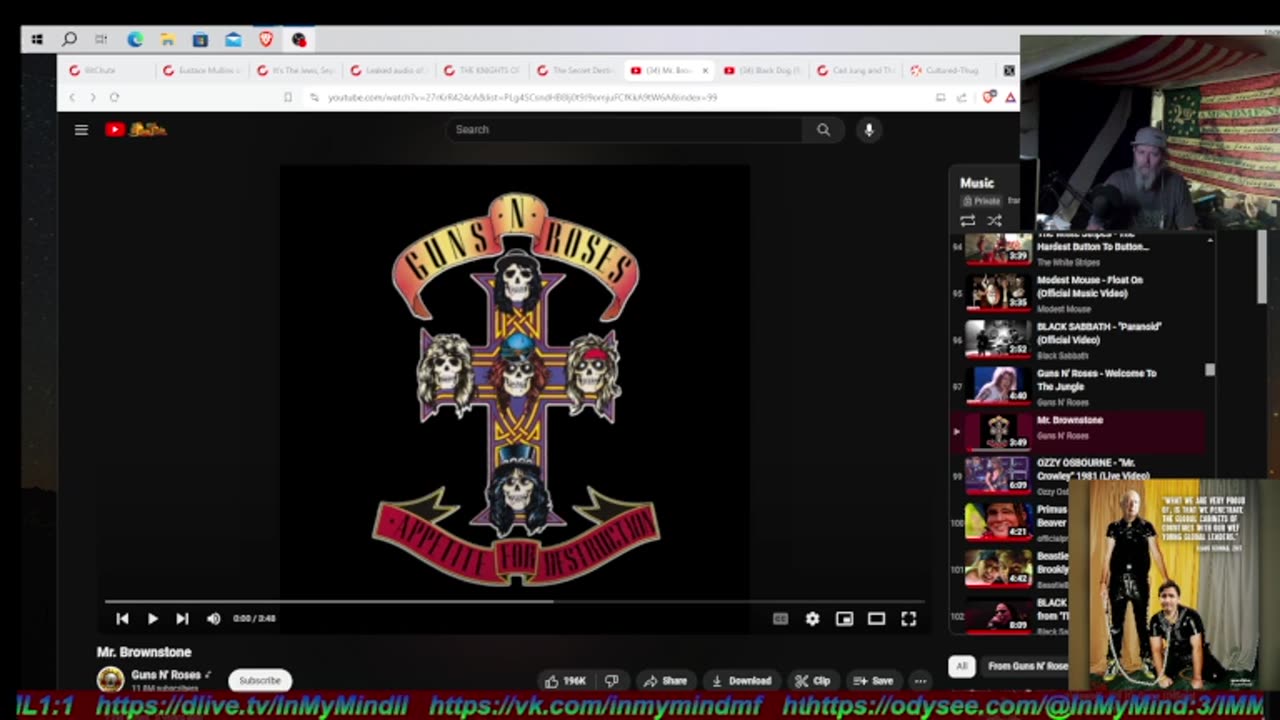The height and width of the screenshot is (720, 1280).
Task: Switch to miniplayer mode
Action: pyautogui.click(x=844, y=619)
